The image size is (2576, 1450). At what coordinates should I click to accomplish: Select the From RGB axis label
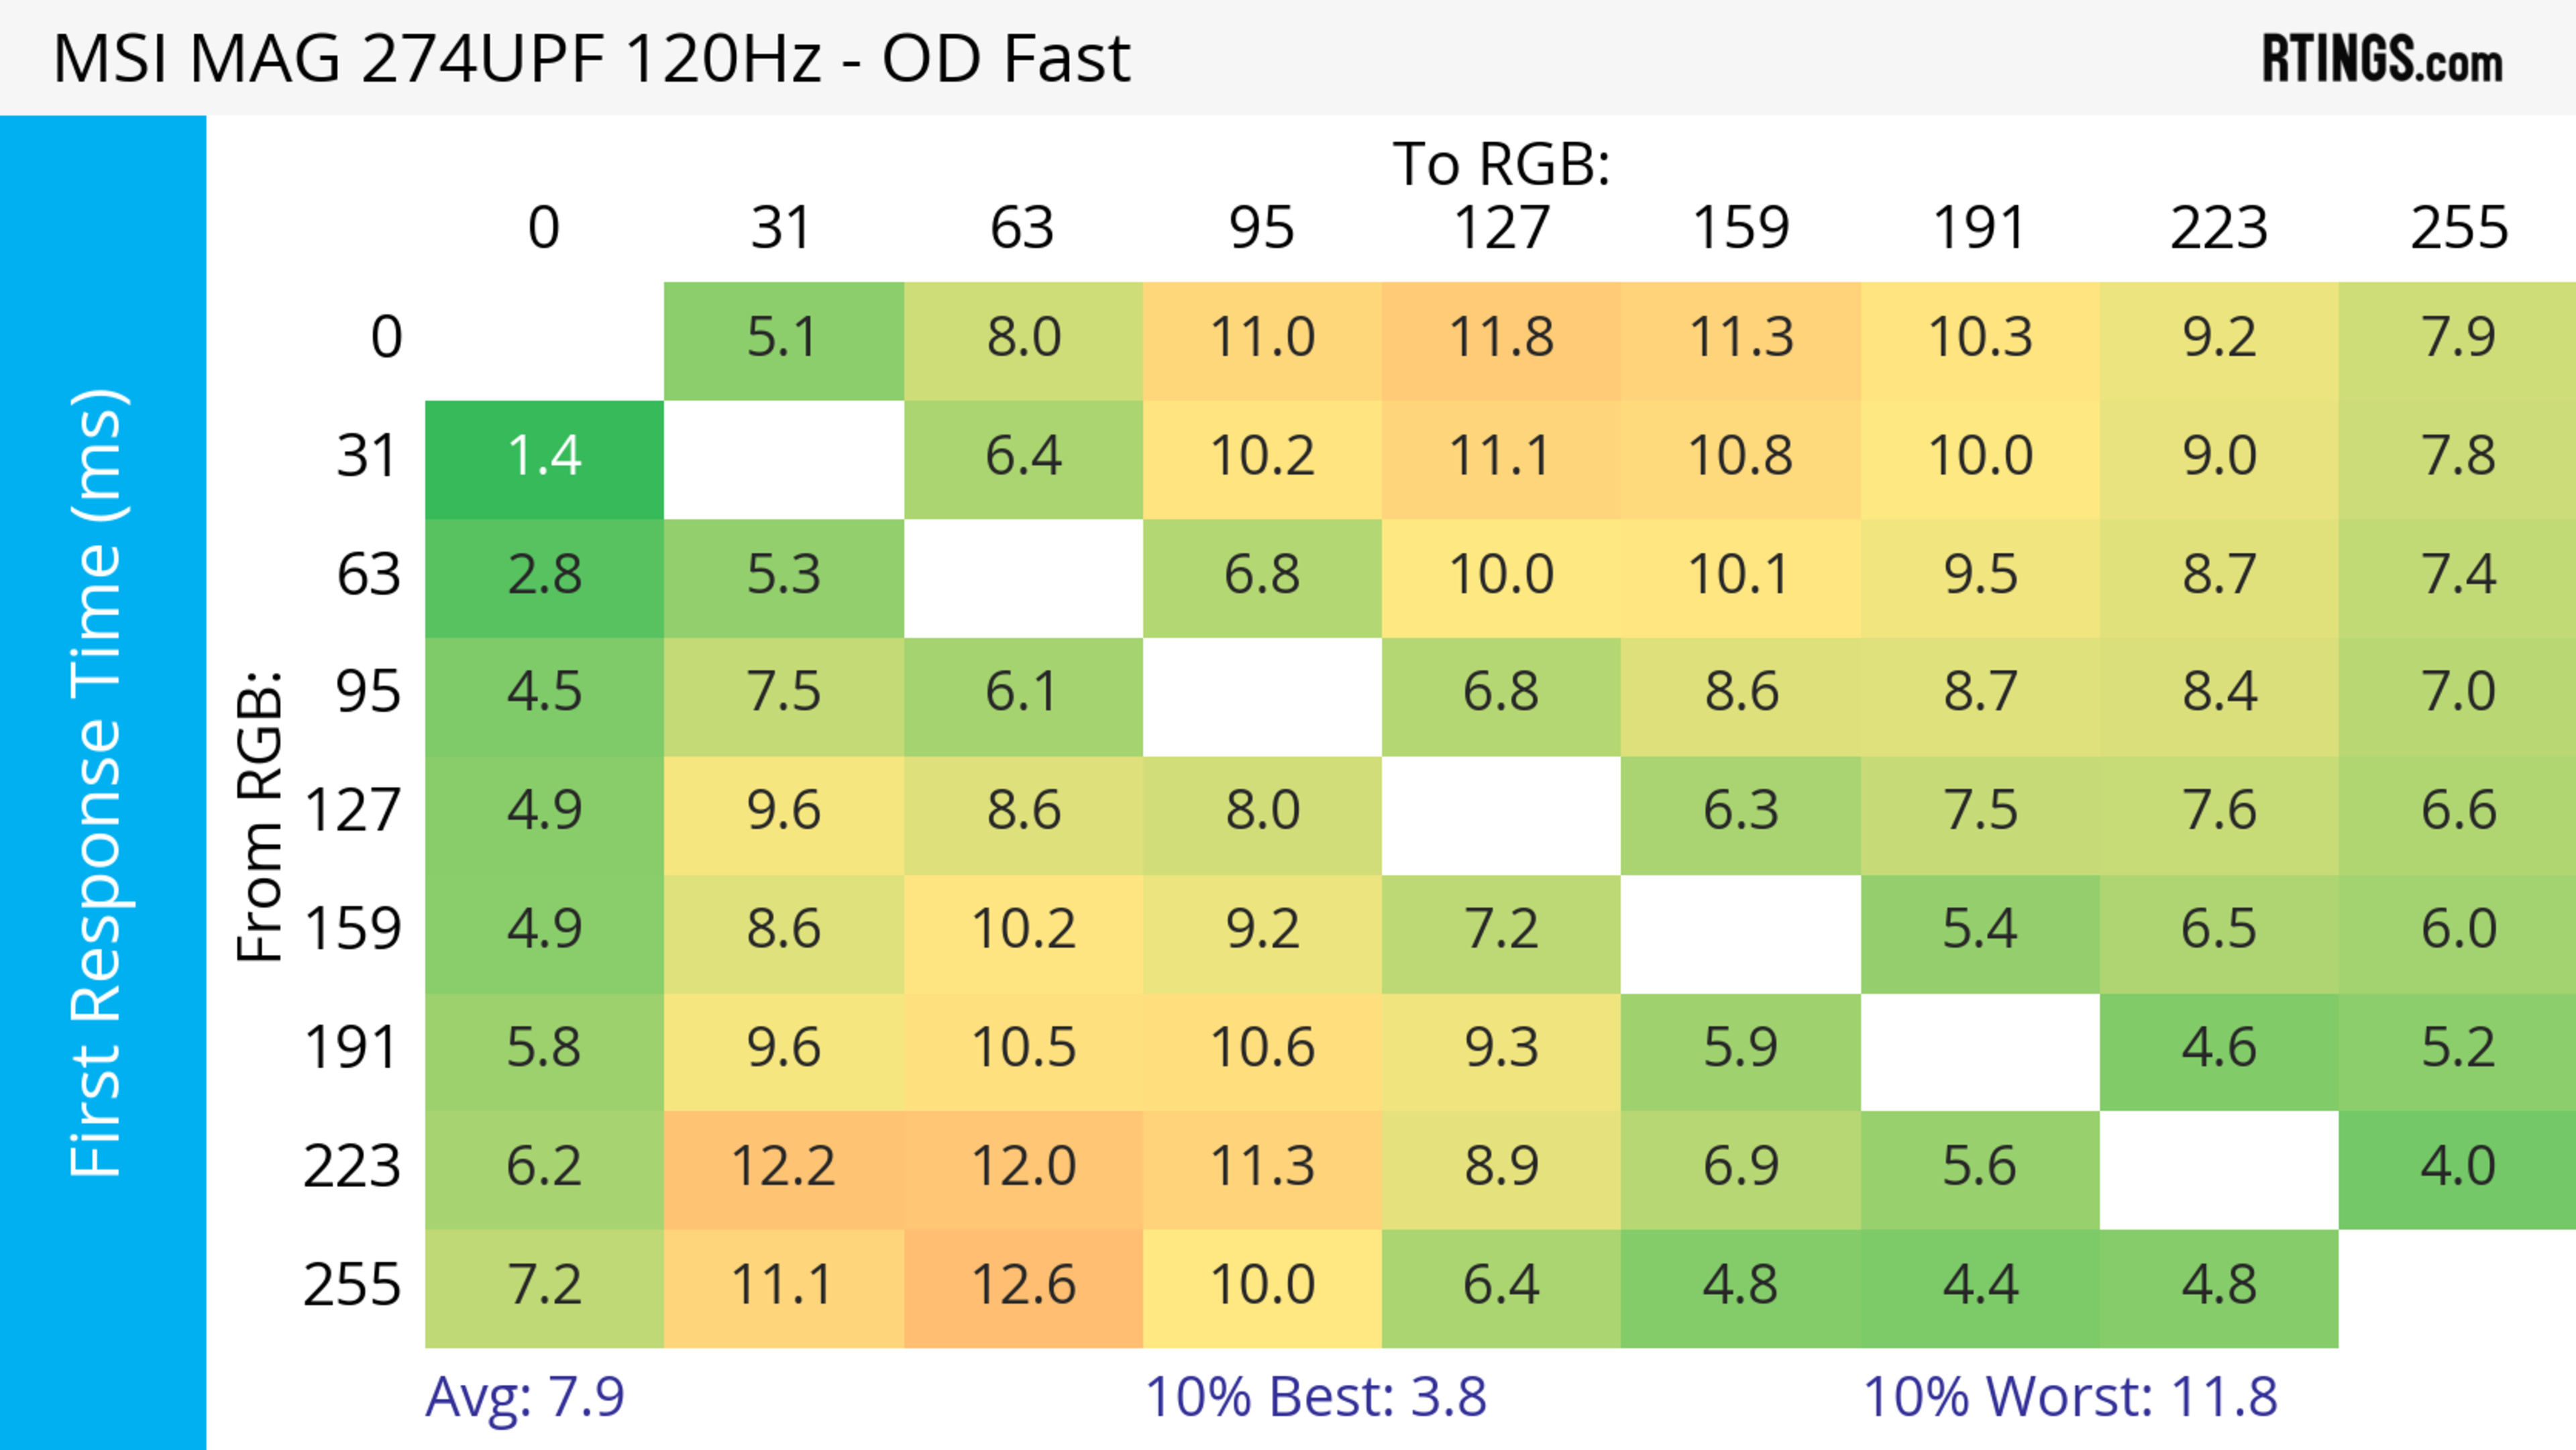pos(260,816)
